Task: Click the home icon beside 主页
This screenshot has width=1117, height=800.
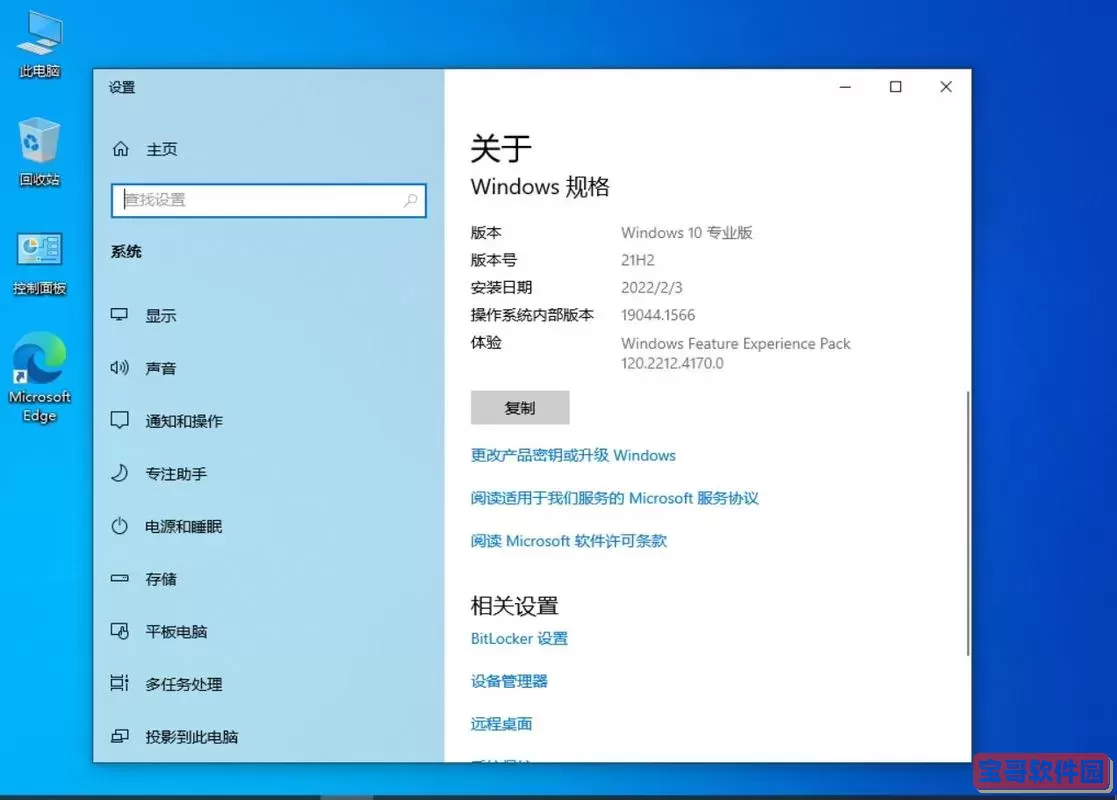Action: point(120,149)
